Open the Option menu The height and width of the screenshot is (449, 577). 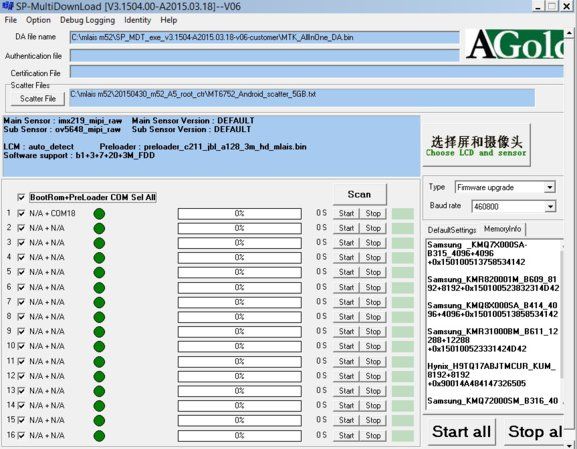(38, 20)
